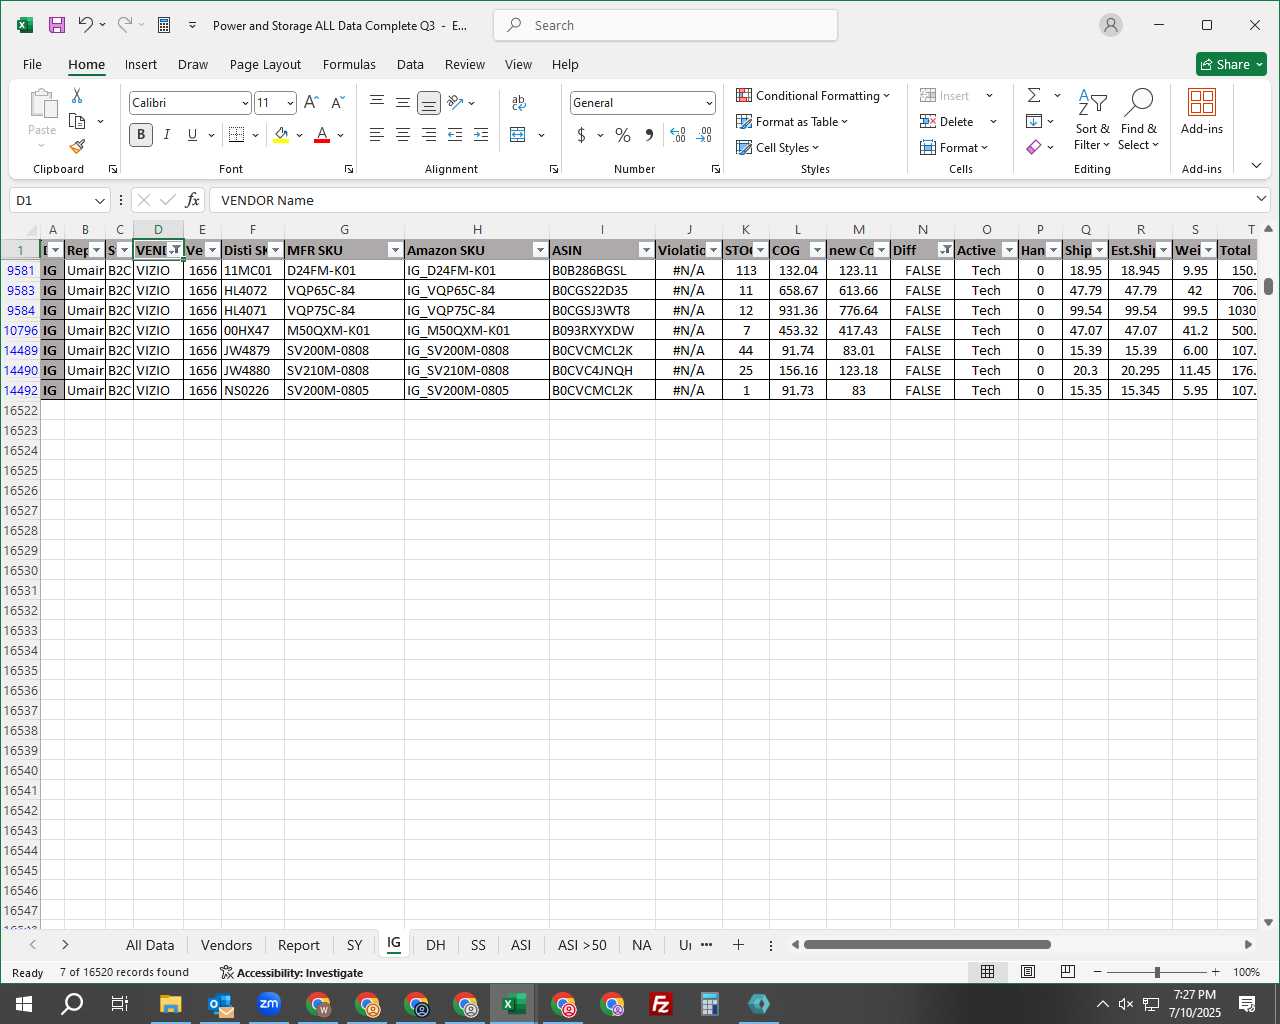Switch to the Data ribbon tab
The image size is (1280, 1024).
[x=410, y=64]
